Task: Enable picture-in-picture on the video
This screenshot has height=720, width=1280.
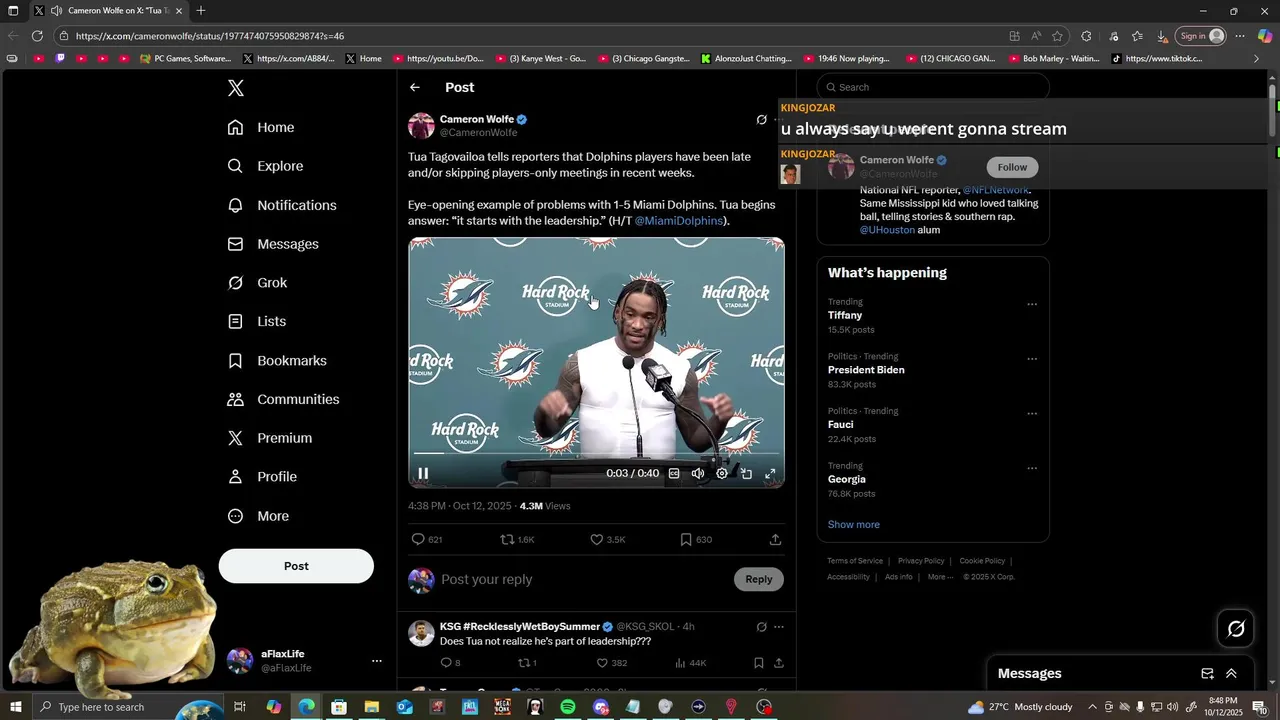Action: click(x=746, y=474)
